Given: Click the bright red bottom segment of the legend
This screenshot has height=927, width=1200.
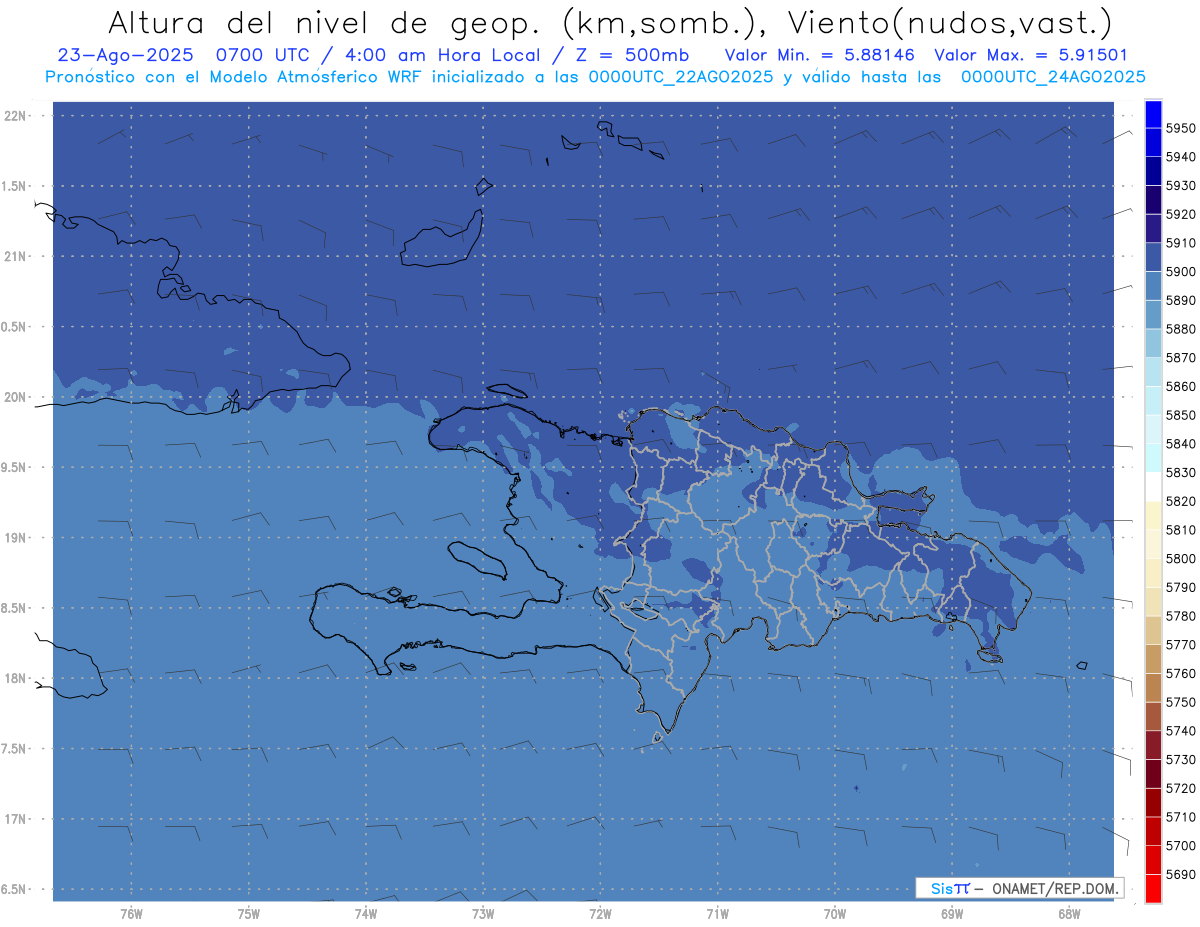Looking at the screenshot, I should pyautogui.click(x=1153, y=888).
